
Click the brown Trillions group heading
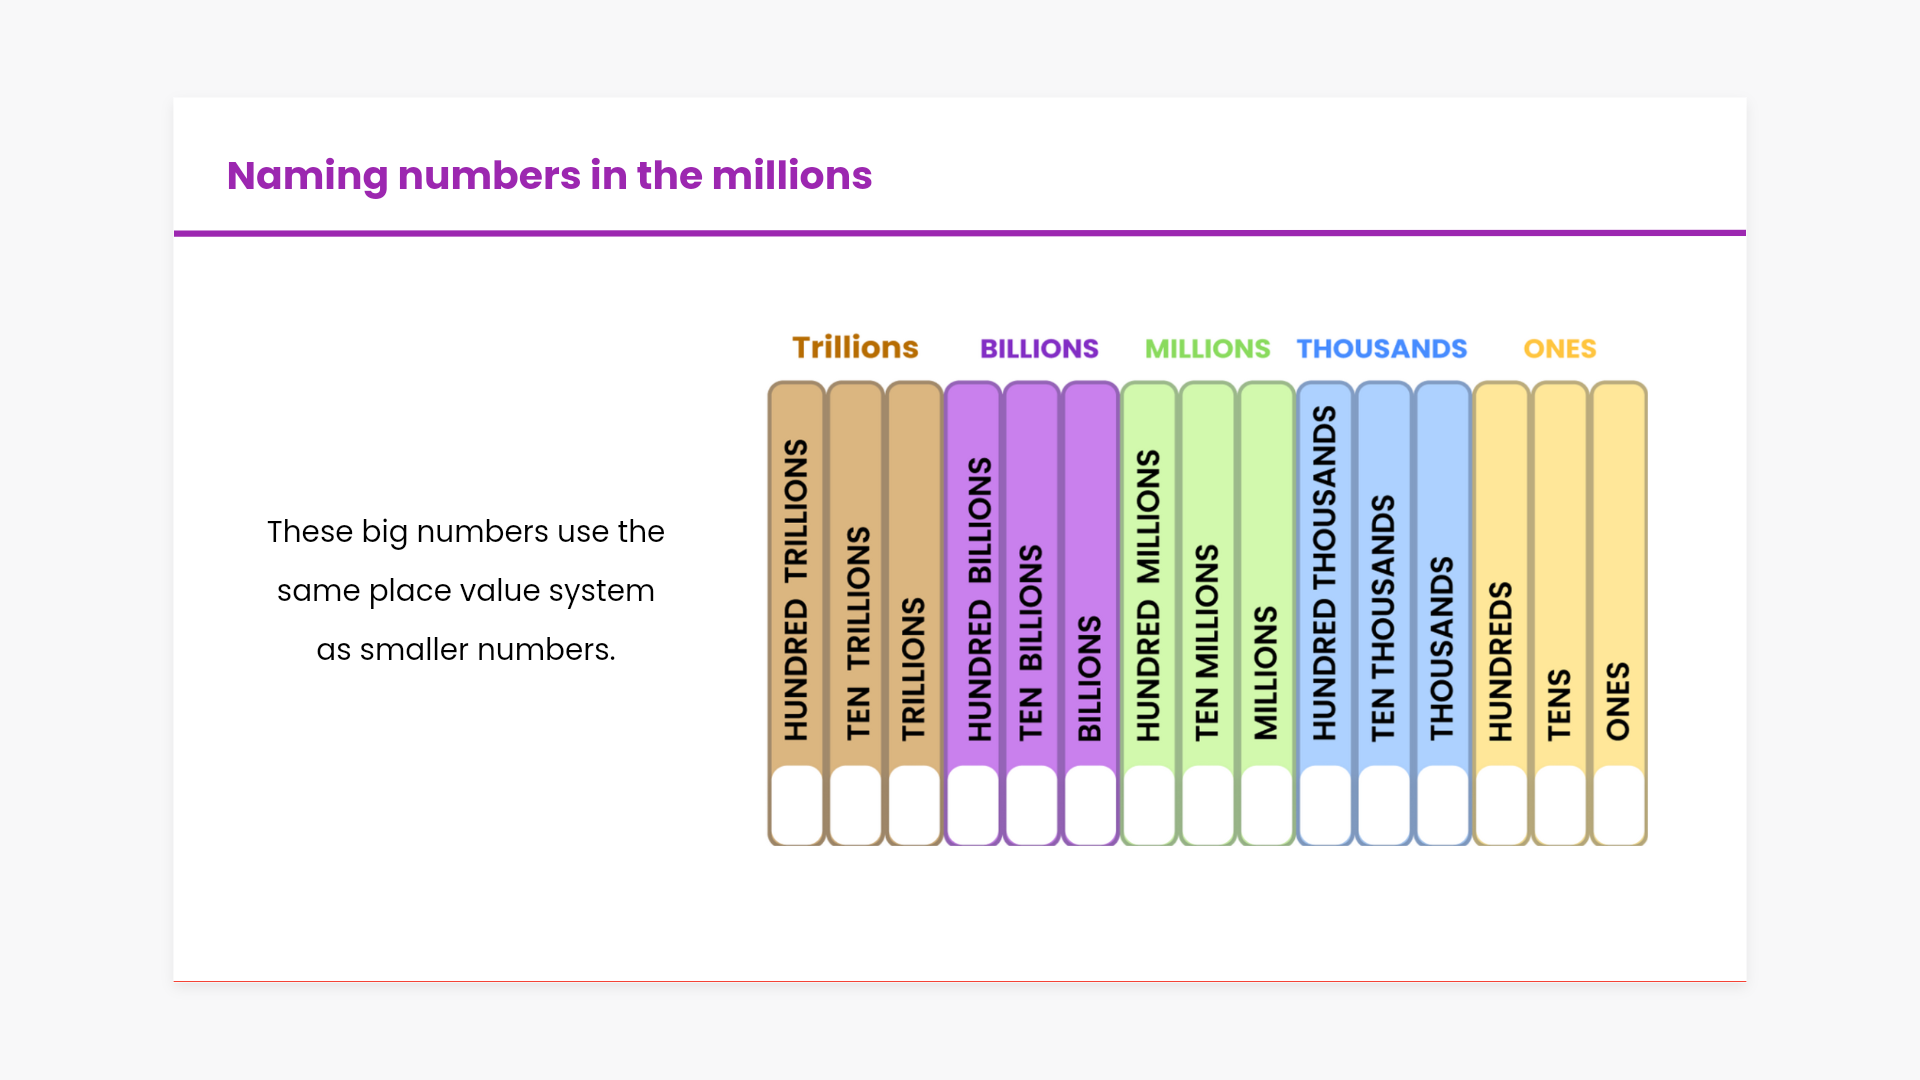[855, 348]
